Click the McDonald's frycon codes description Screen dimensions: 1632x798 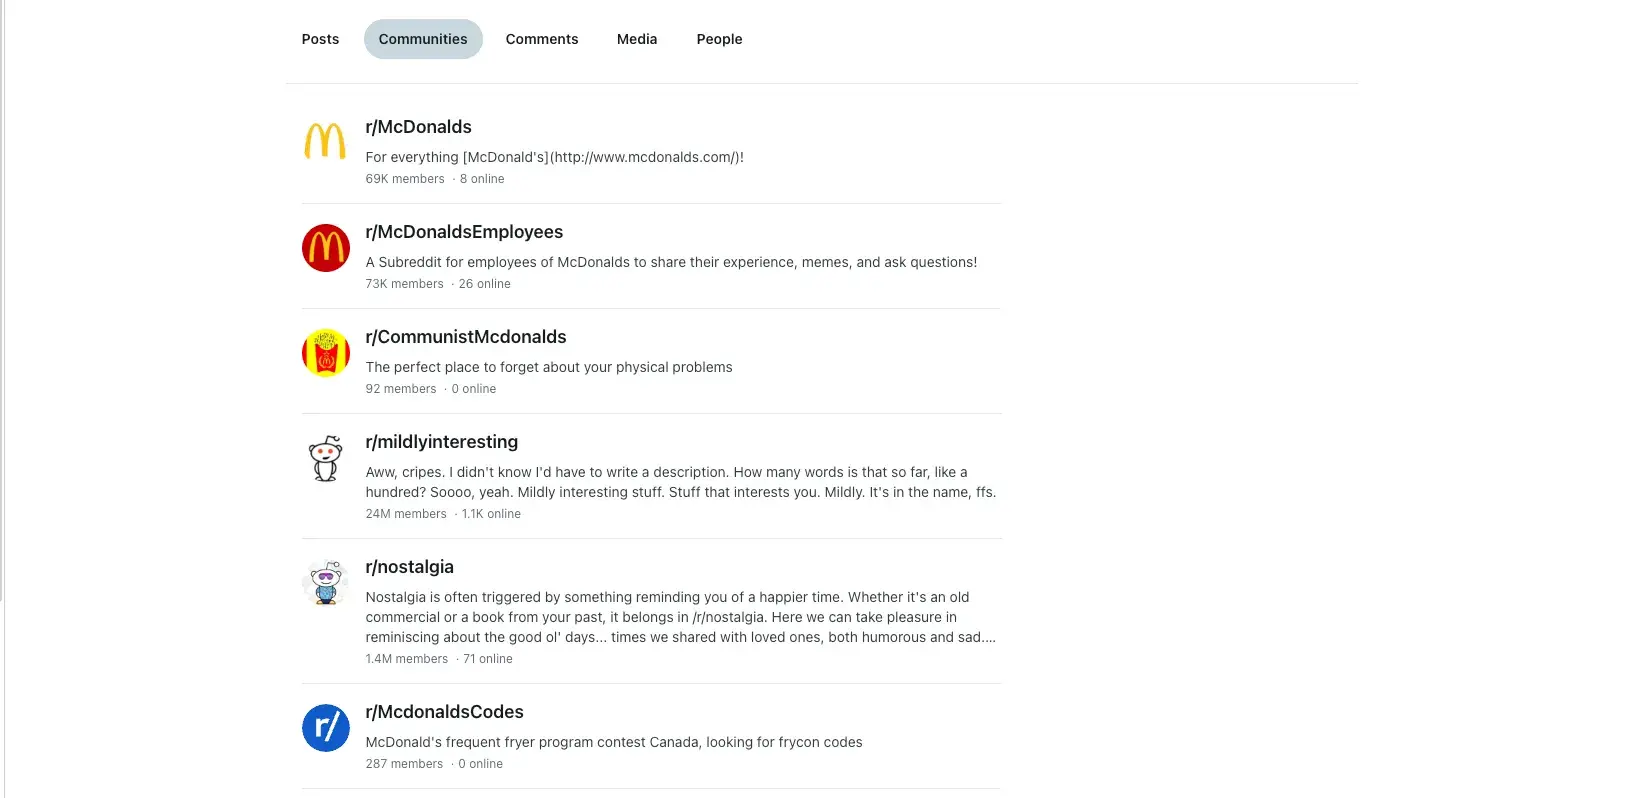(614, 742)
